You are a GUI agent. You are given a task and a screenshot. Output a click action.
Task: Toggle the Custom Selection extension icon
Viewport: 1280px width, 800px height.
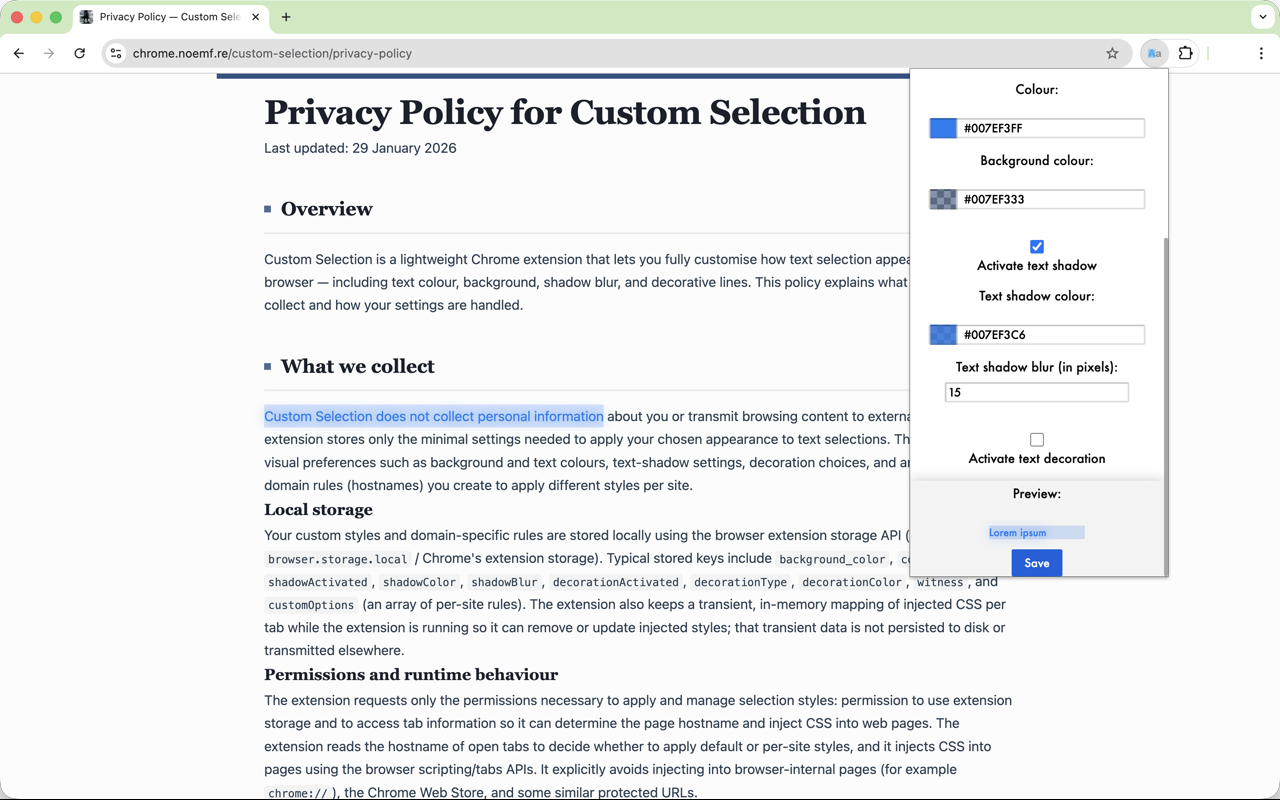[1154, 53]
